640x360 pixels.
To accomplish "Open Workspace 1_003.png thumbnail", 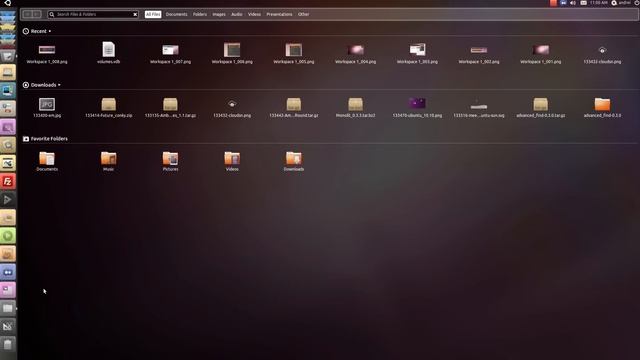I will click(x=417, y=50).
